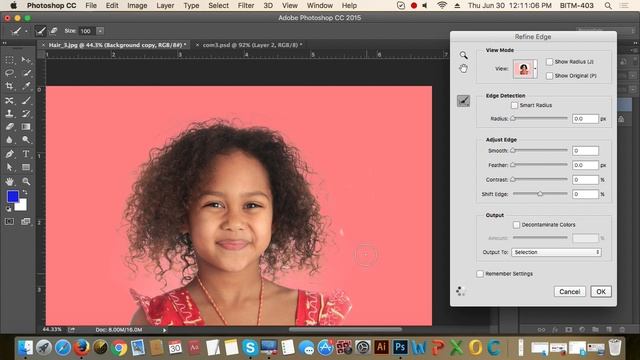The width and height of the screenshot is (640, 360).
Task: Toggle Quick Mask mode
Action: pos(9,221)
